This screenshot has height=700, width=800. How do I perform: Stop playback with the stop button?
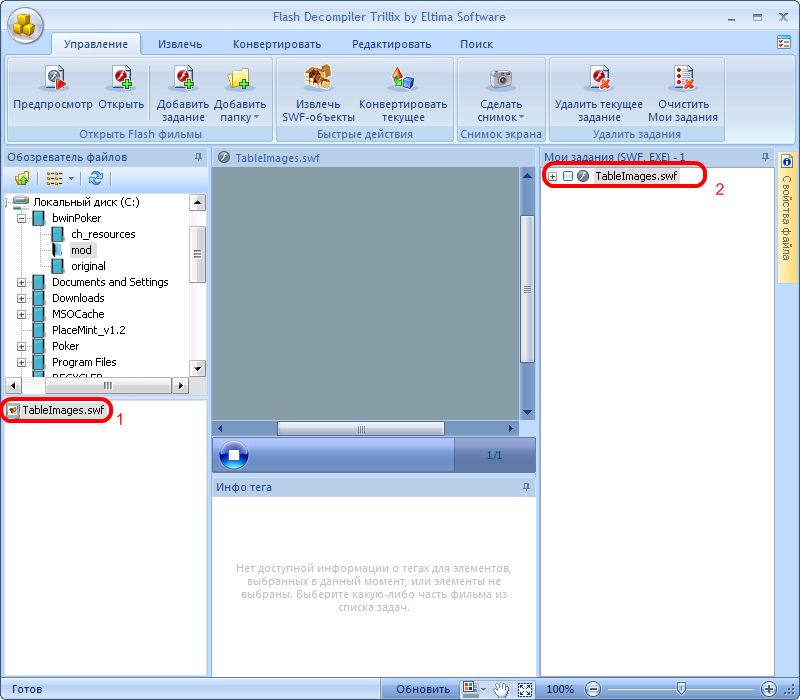tap(234, 455)
